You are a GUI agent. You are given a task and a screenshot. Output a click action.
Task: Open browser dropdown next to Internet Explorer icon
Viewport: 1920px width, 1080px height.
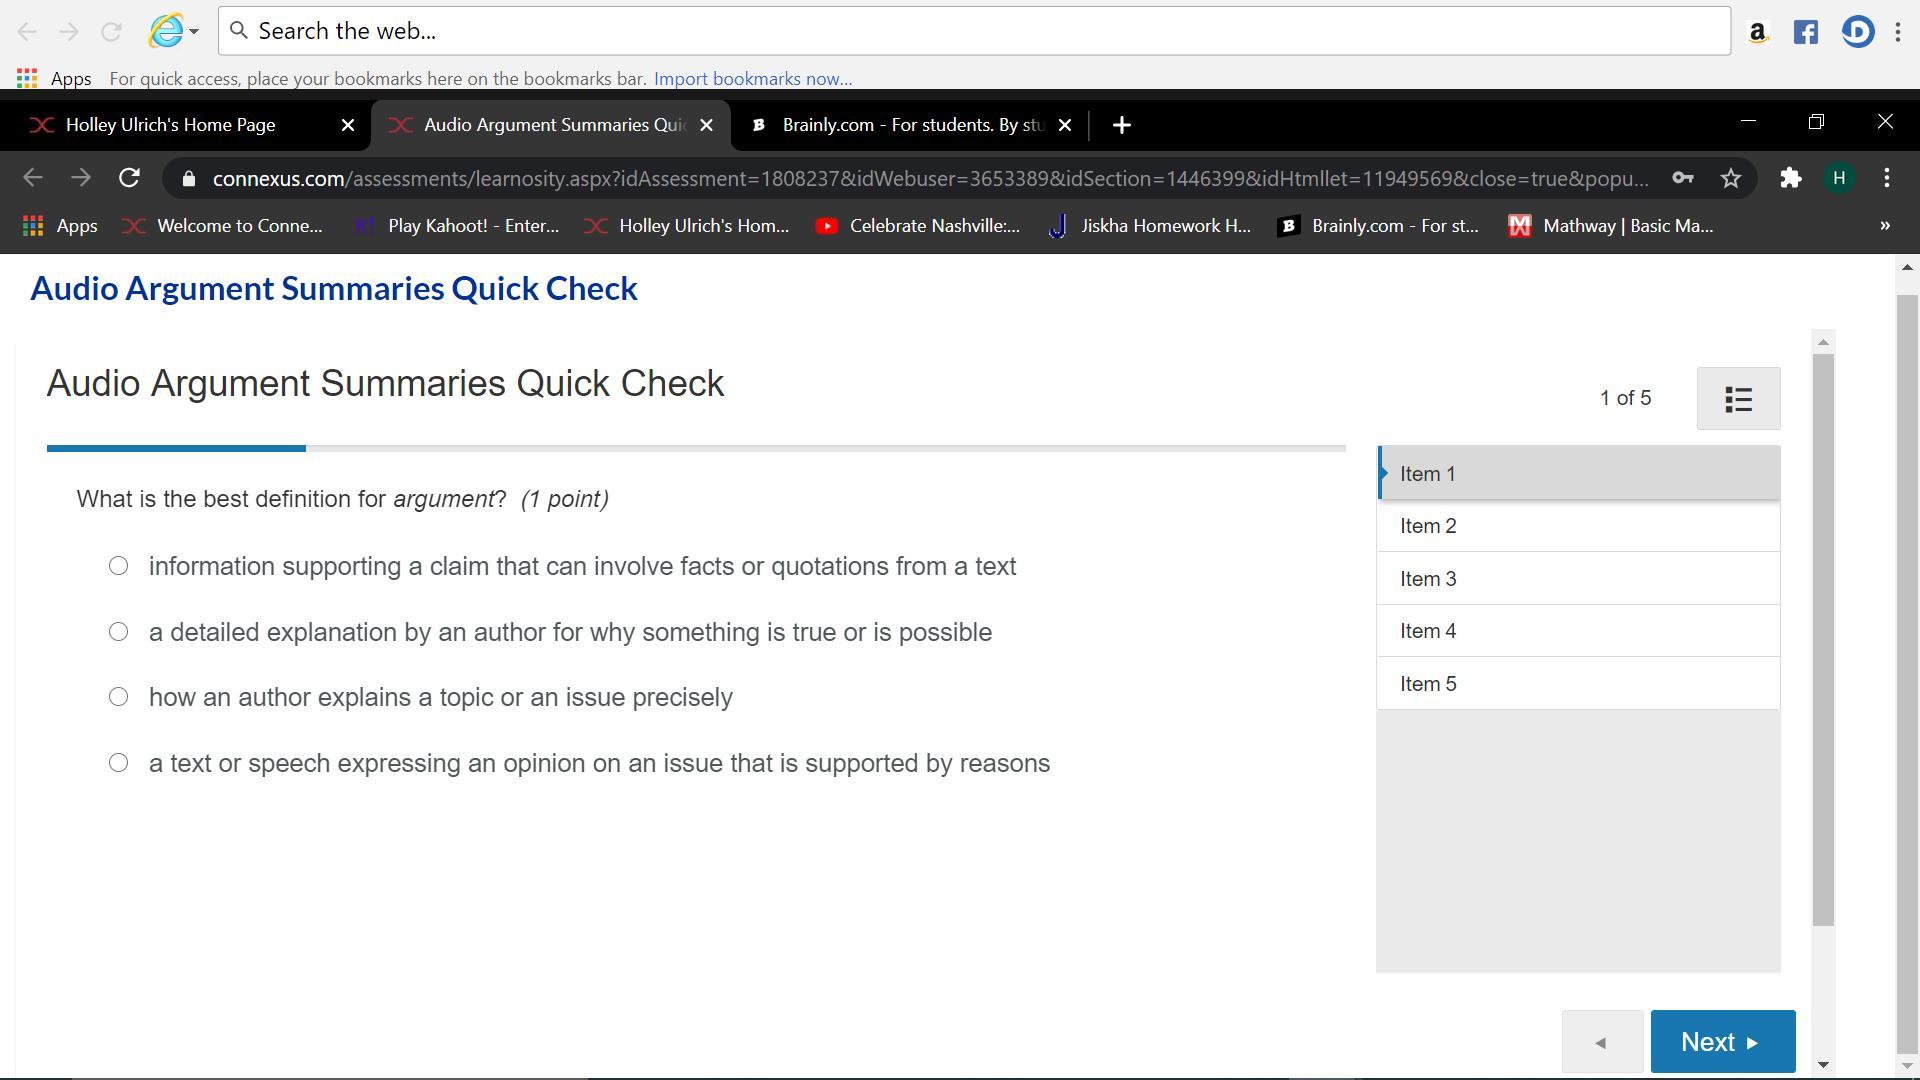(x=194, y=32)
